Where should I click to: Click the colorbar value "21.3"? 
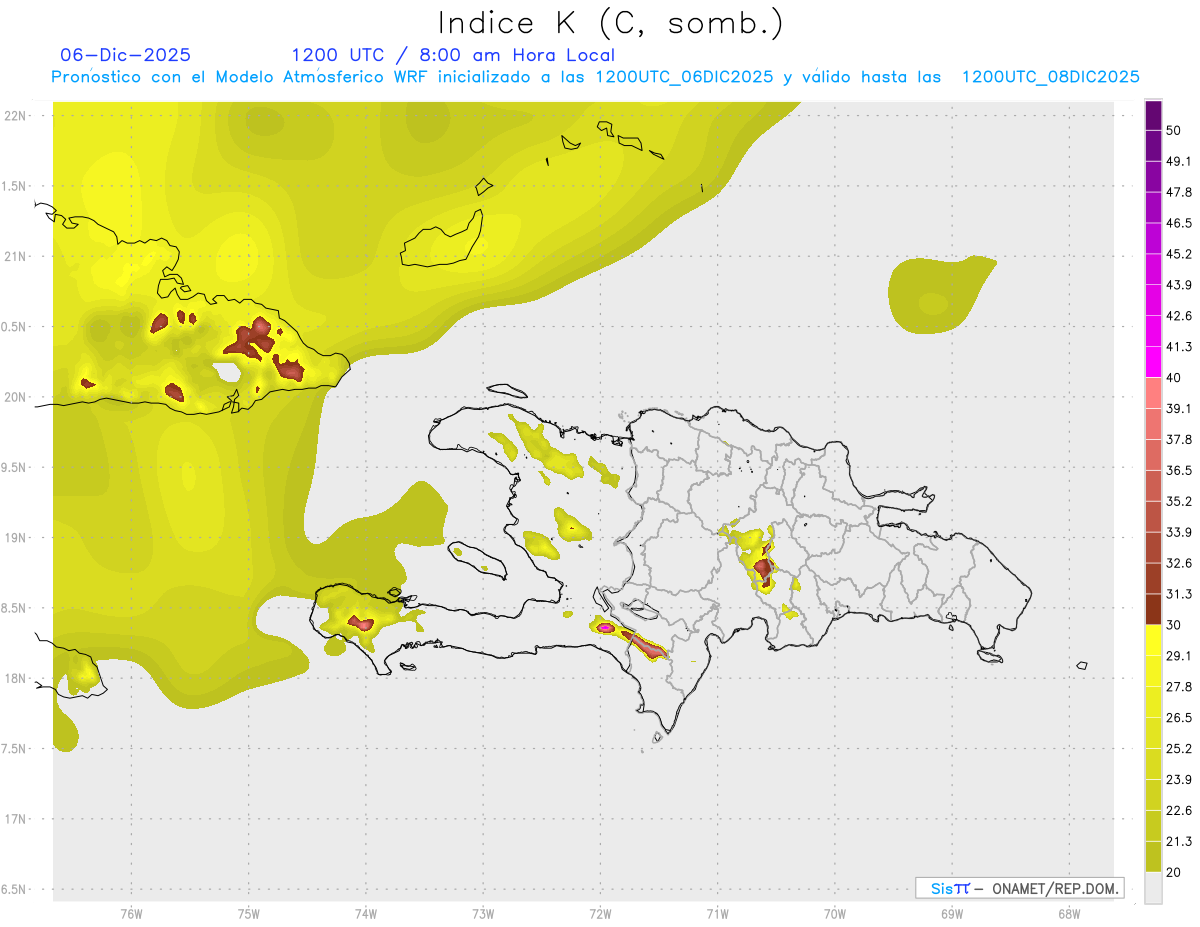[1178, 842]
